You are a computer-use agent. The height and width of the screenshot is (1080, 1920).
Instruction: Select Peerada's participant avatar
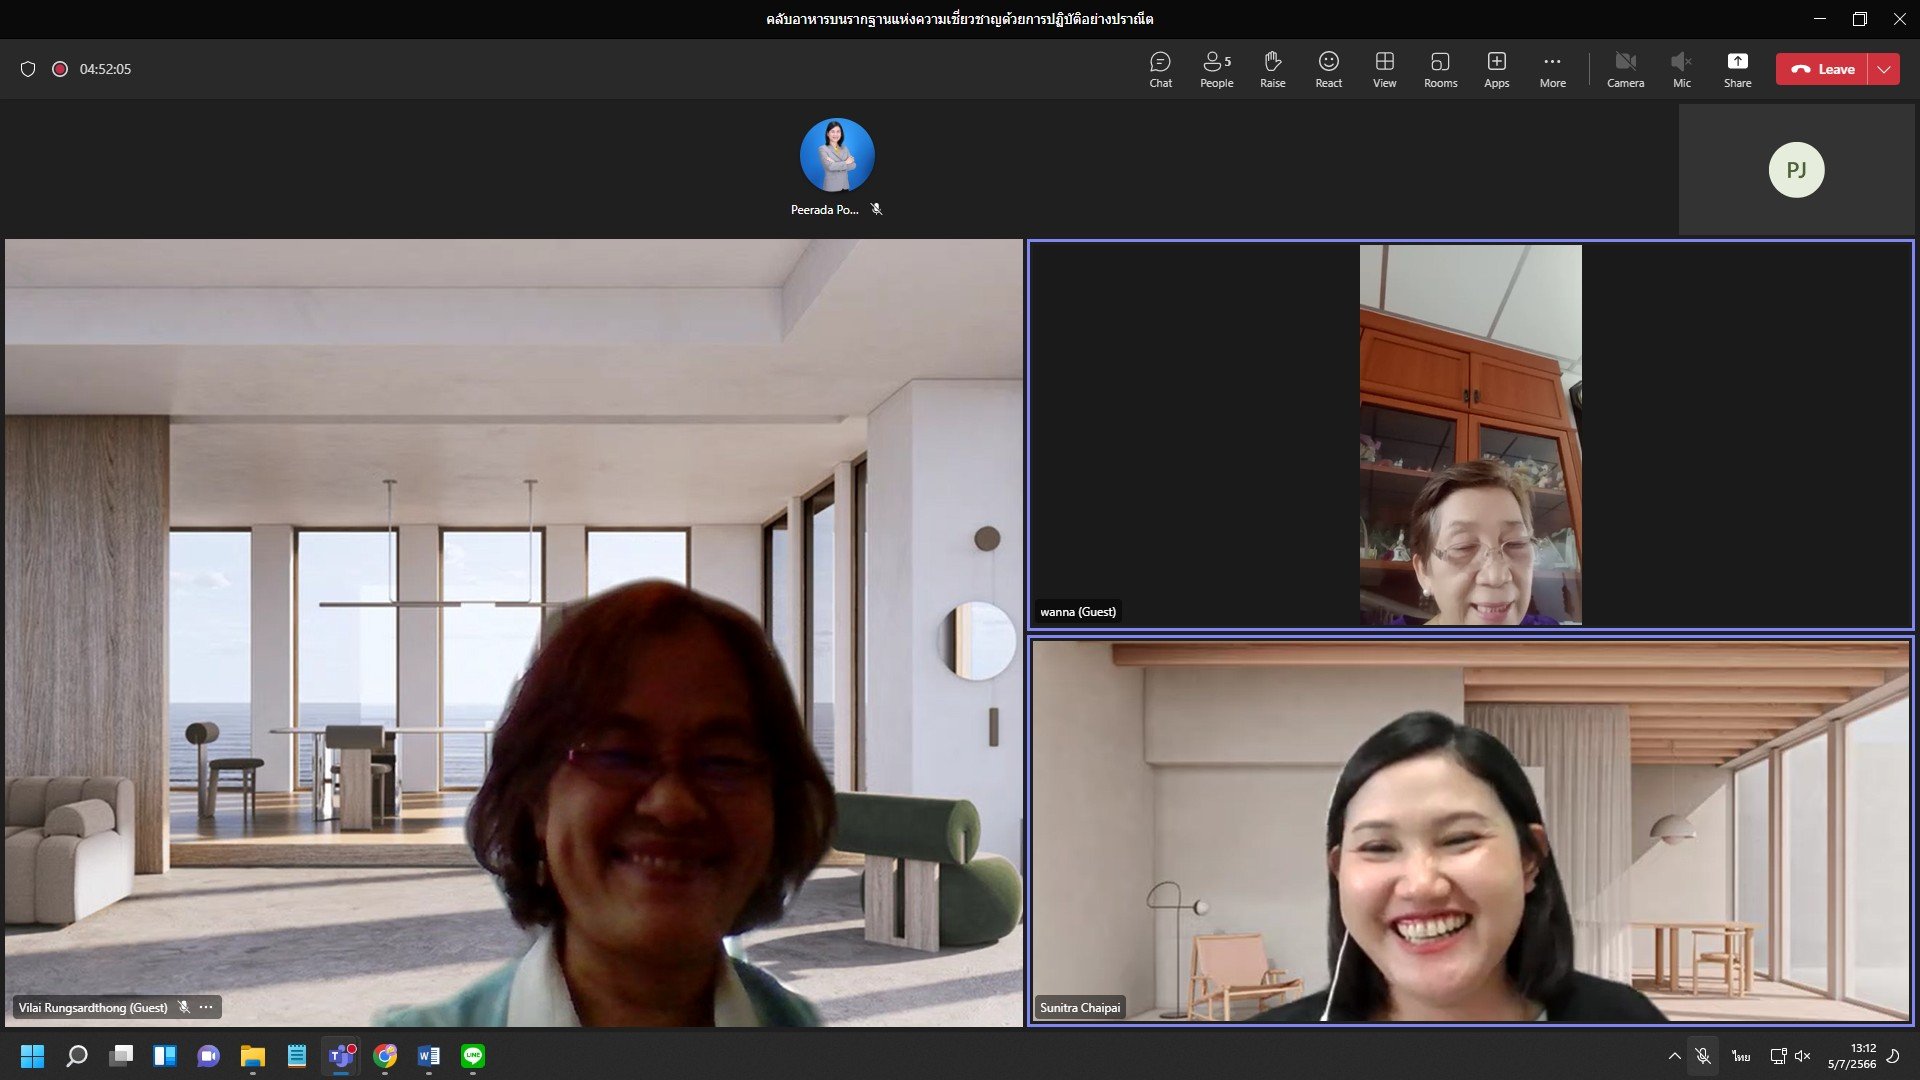(837, 155)
